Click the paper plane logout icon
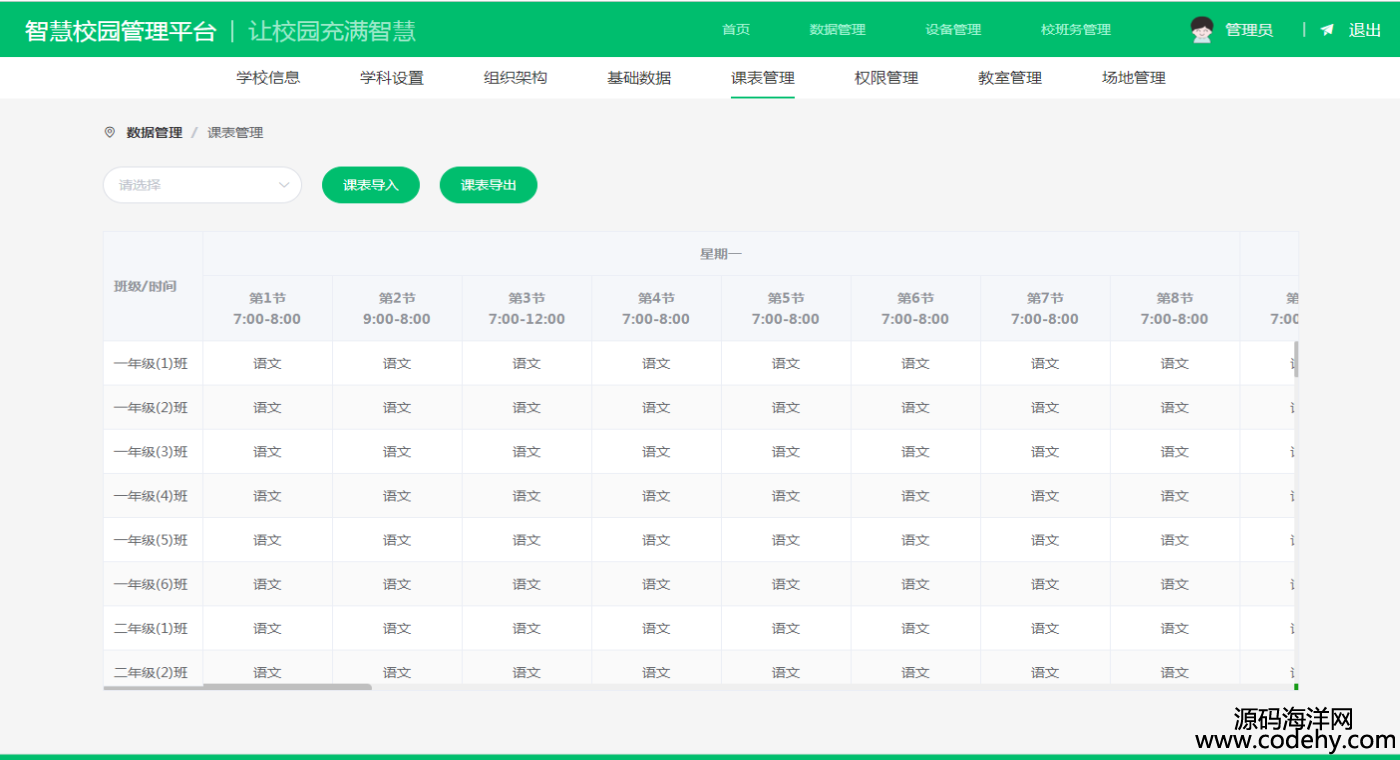The width and height of the screenshot is (1400, 760). pyautogui.click(x=1327, y=30)
